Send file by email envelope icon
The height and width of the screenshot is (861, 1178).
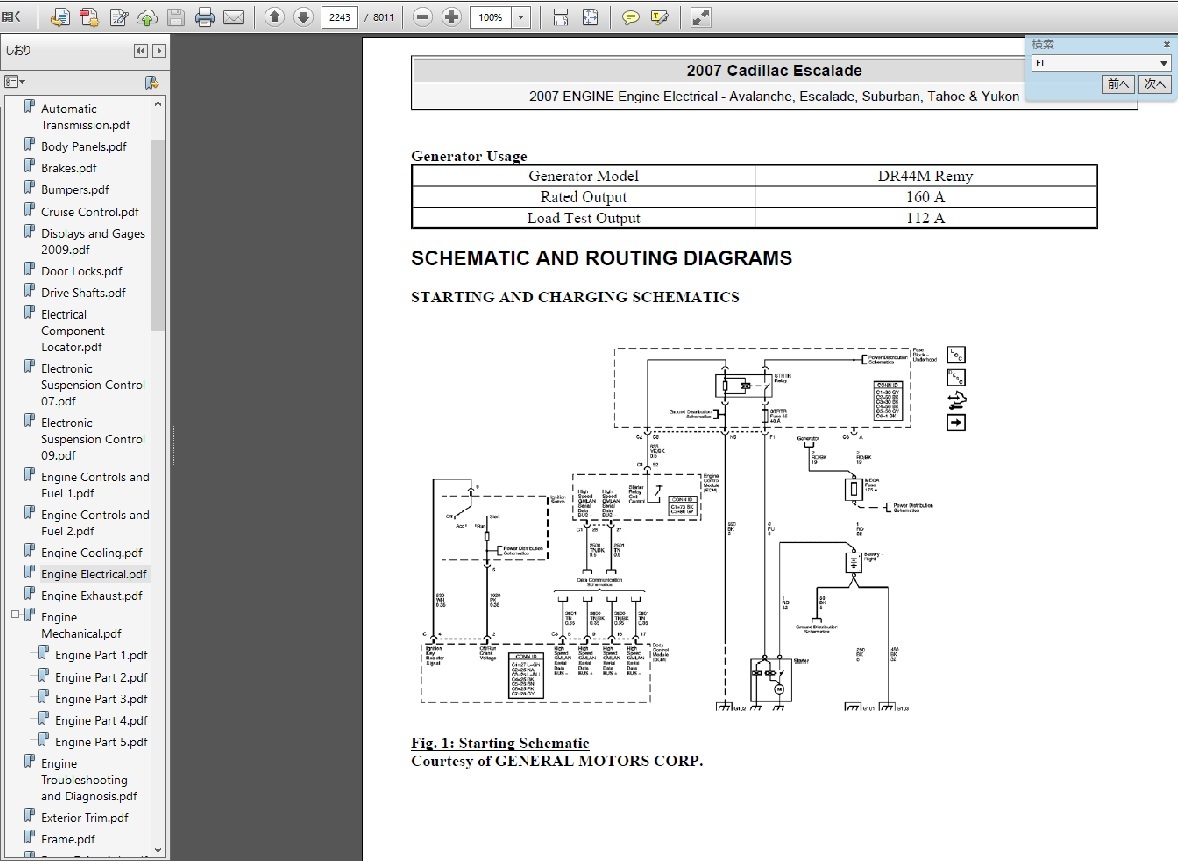[234, 17]
